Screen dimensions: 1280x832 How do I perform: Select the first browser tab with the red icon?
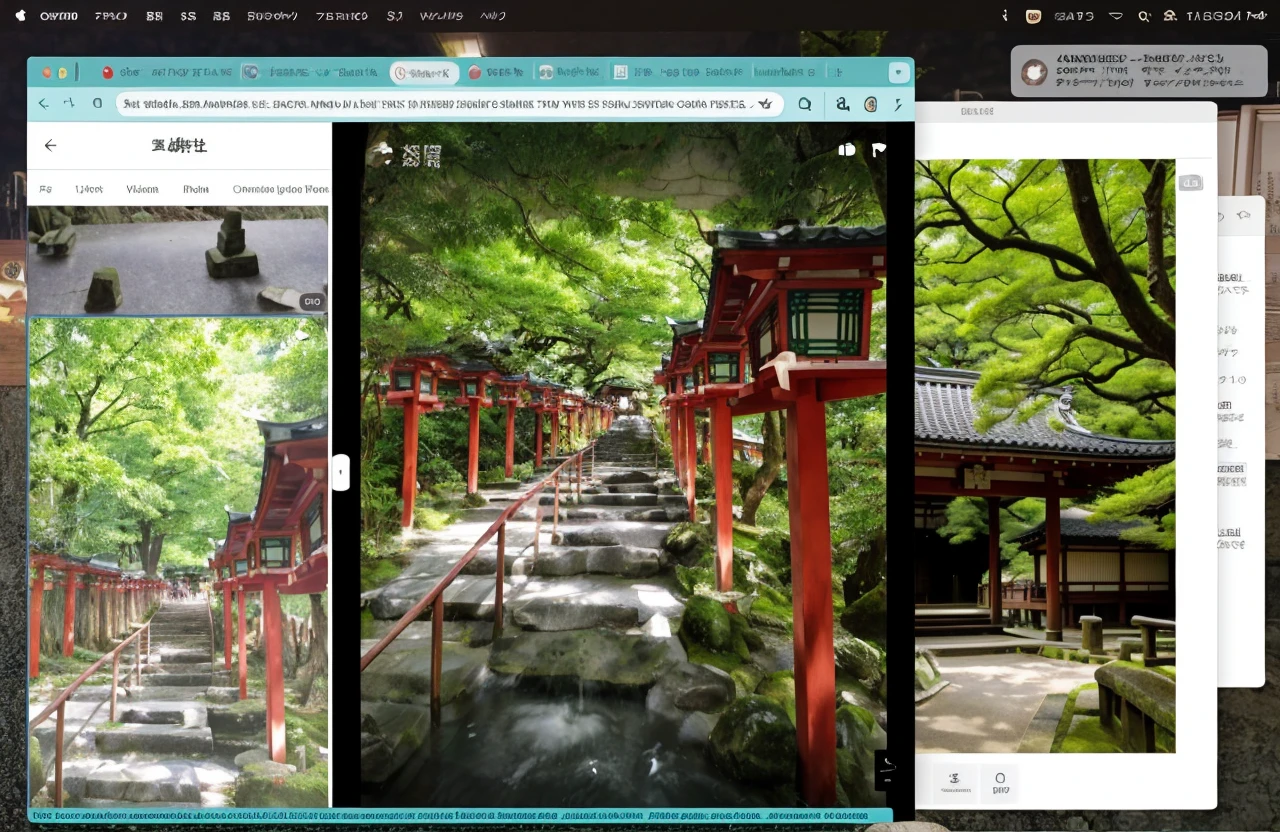click(x=166, y=72)
